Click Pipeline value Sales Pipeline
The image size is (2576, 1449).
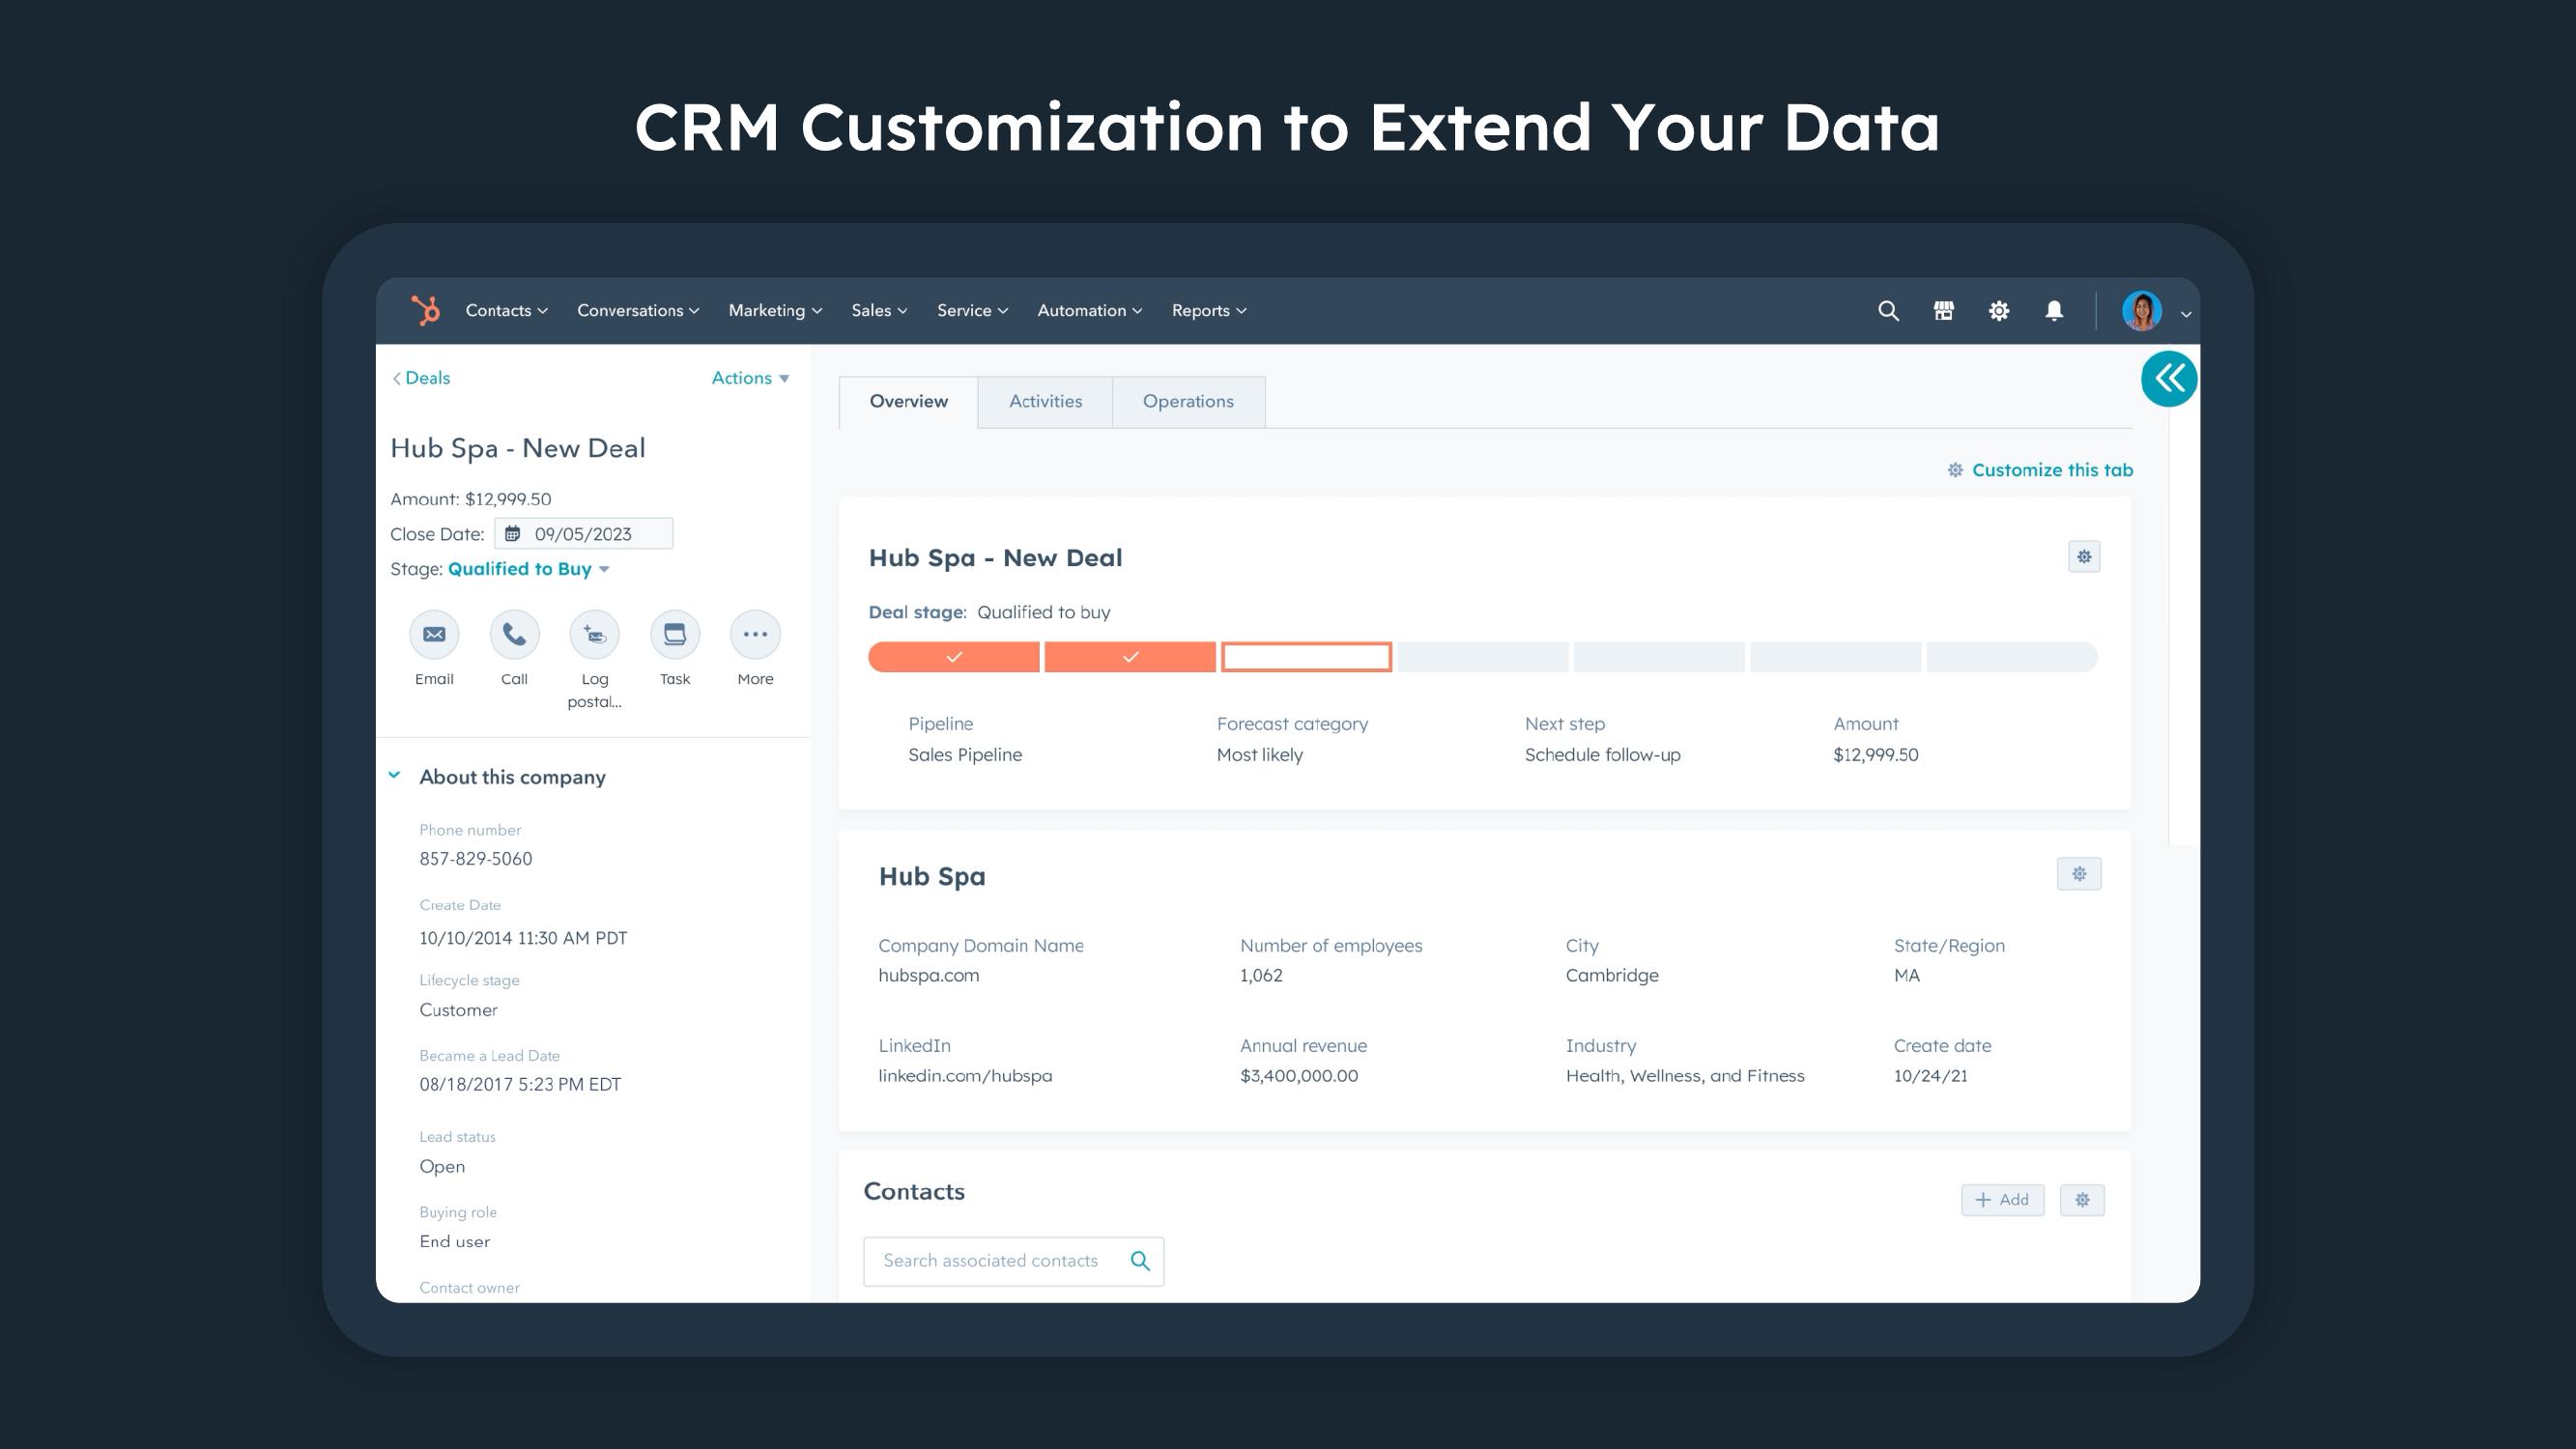(965, 755)
